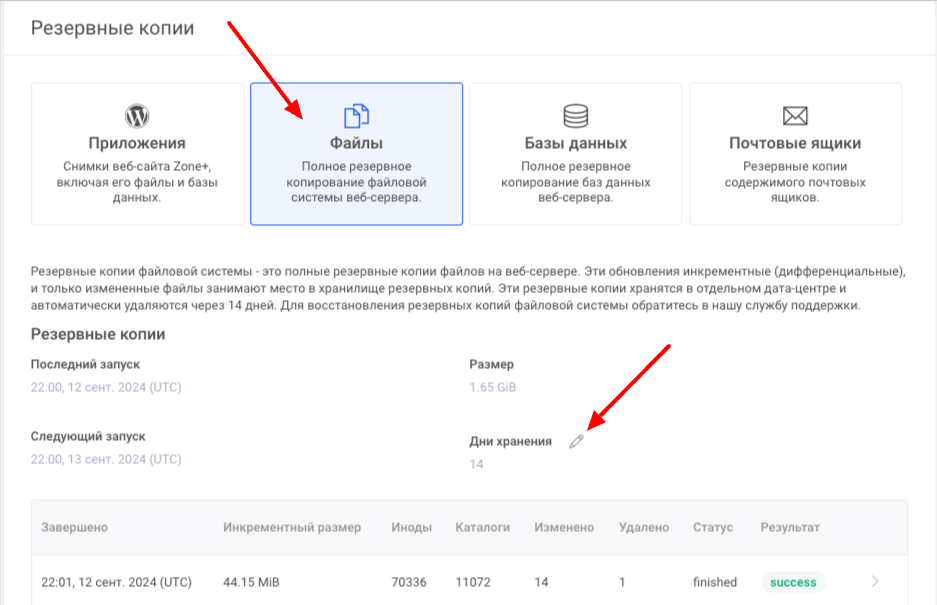Expand the backup row using right chevron
This screenshot has width=937, height=605.
875,582
